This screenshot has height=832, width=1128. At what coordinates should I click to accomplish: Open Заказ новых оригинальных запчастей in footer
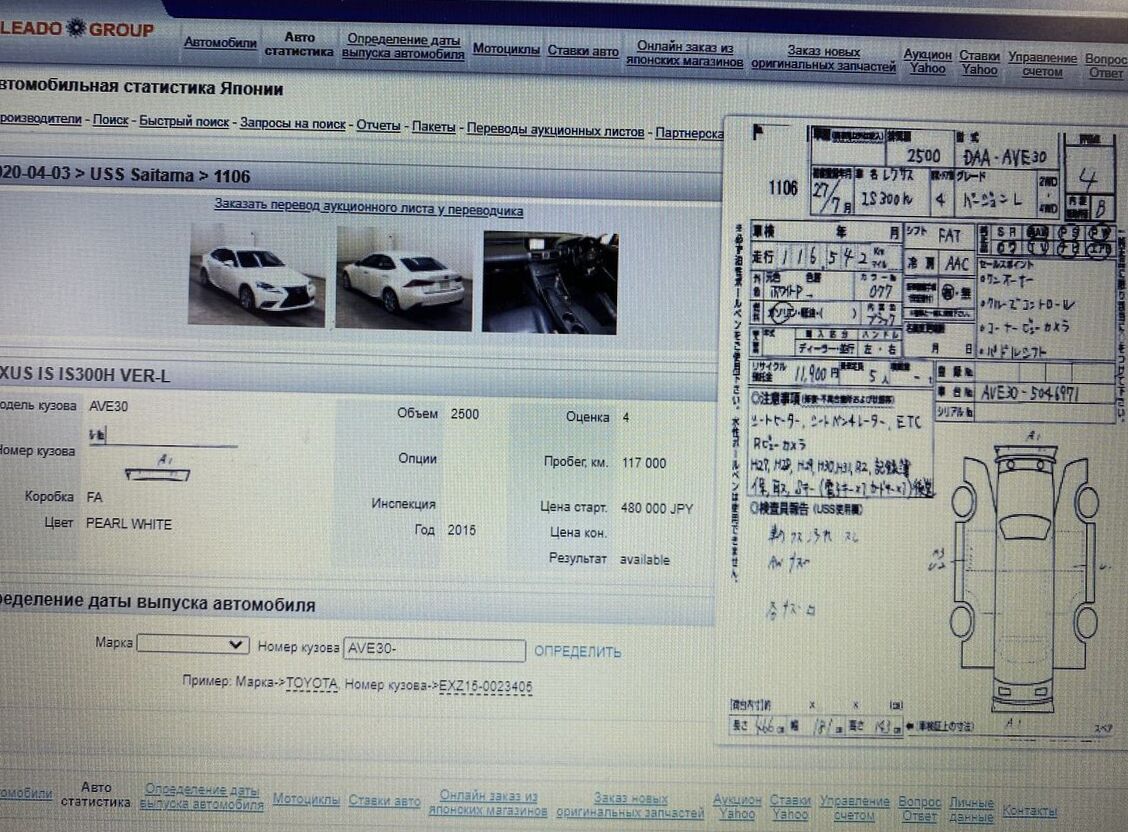click(x=630, y=805)
